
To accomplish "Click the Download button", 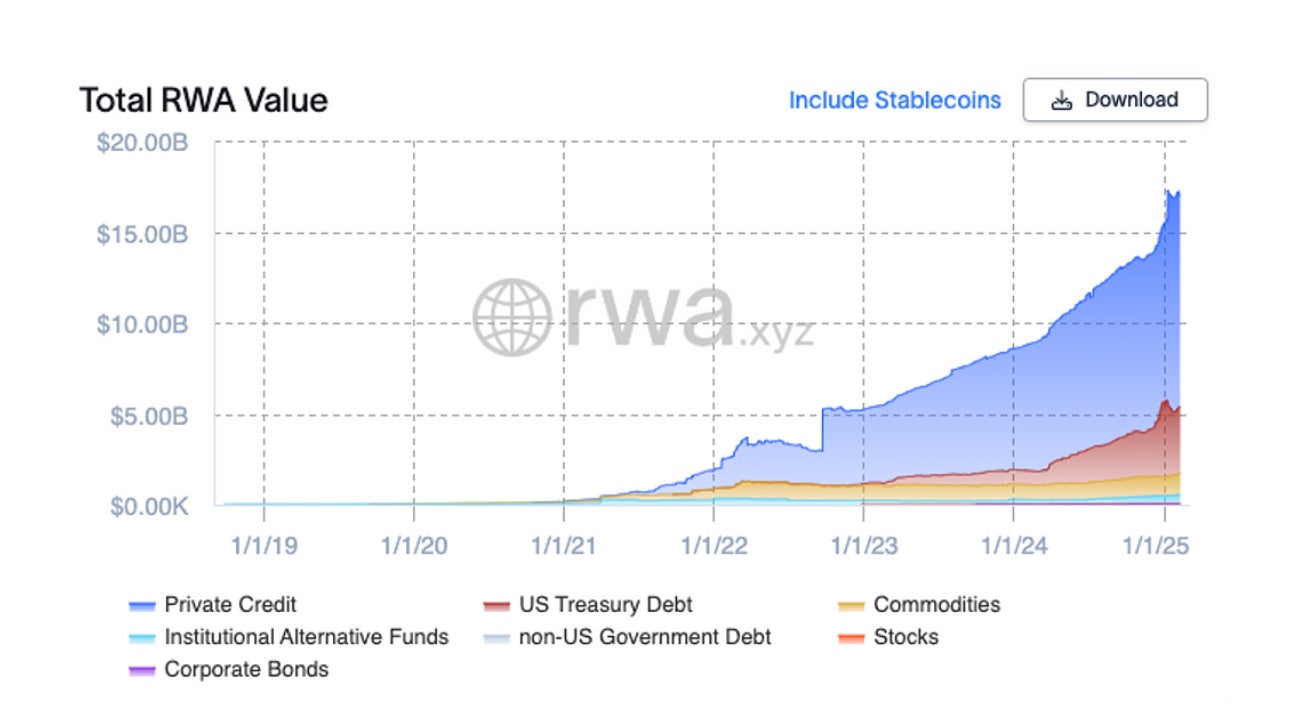I will [1114, 100].
